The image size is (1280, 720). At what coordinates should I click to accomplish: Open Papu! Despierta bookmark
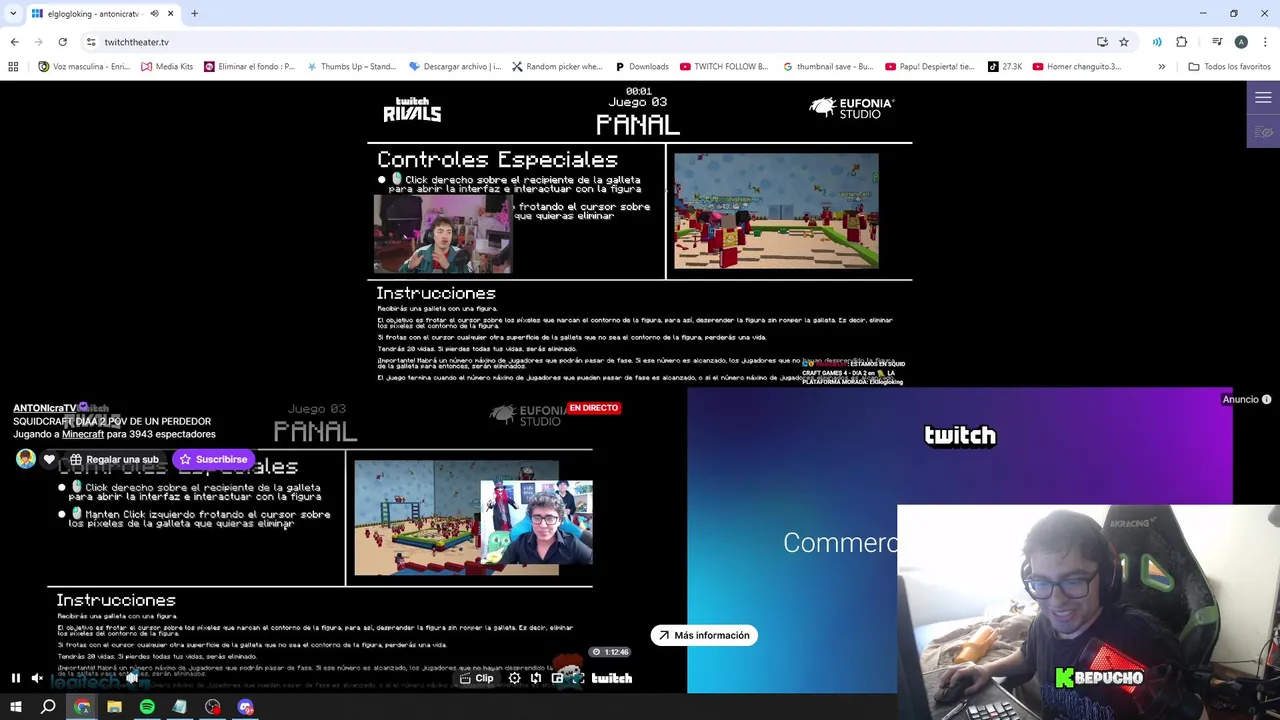click(x=930, y=67)
